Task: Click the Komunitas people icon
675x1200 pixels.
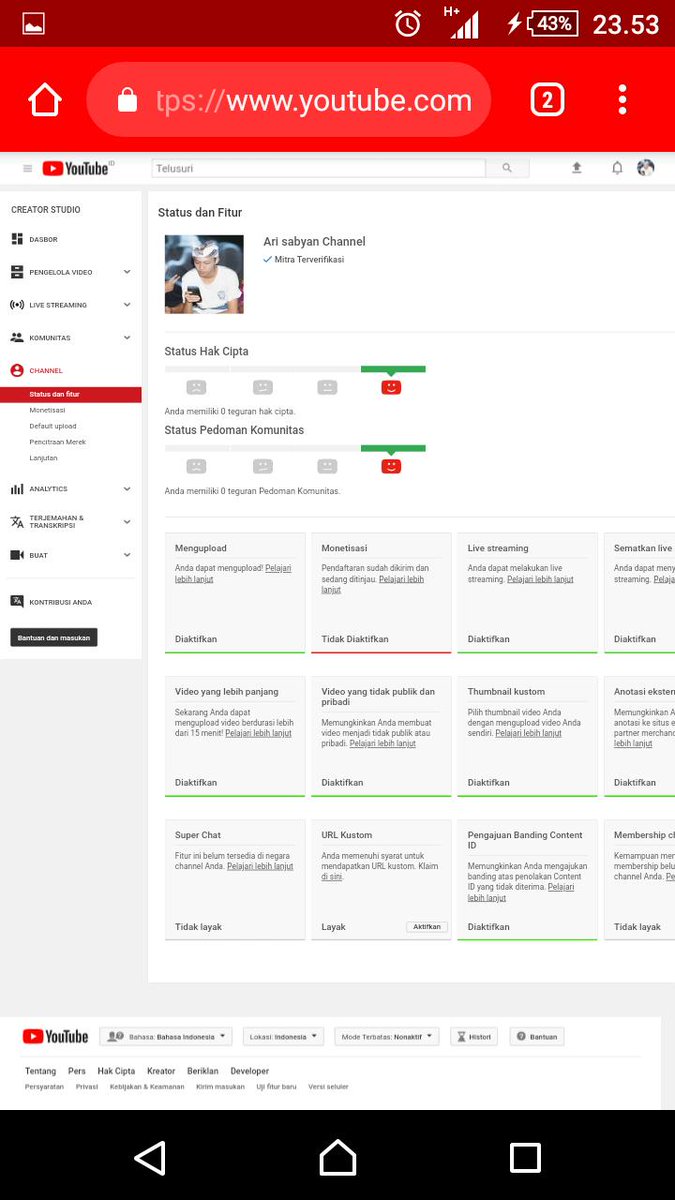Action: point(17,338)
